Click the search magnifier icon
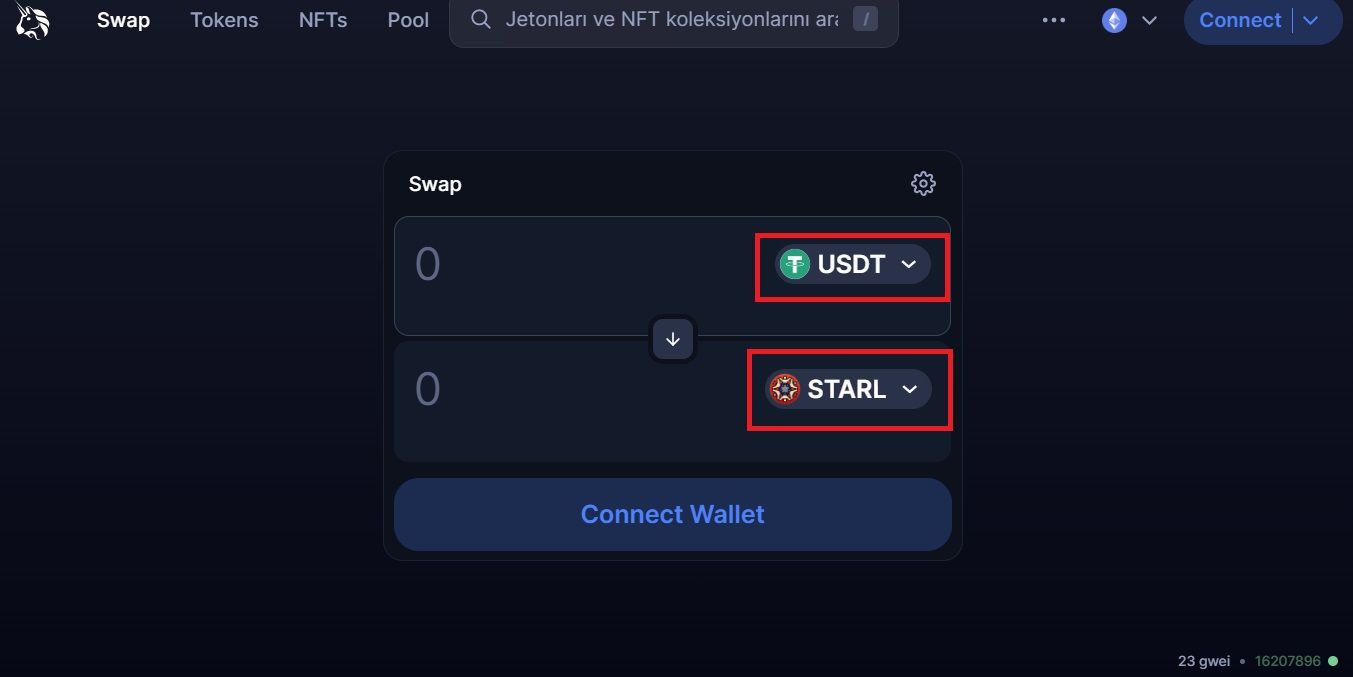This screenshot has width=1353, height=677. 481,20
